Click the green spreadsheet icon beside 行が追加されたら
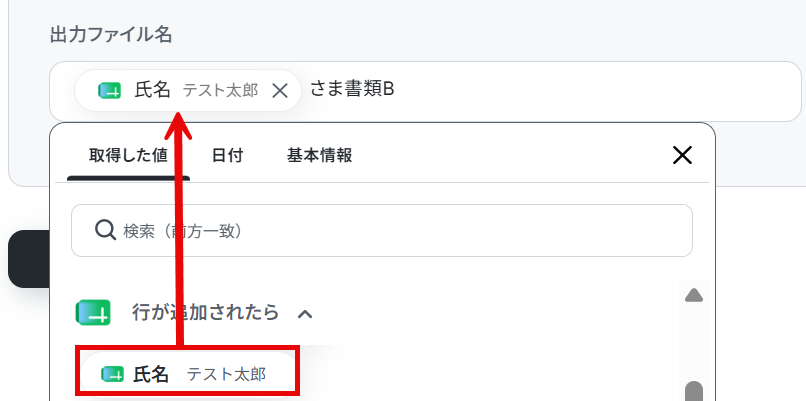This screenshot has height=401, width=806. [x=93, y=313]
